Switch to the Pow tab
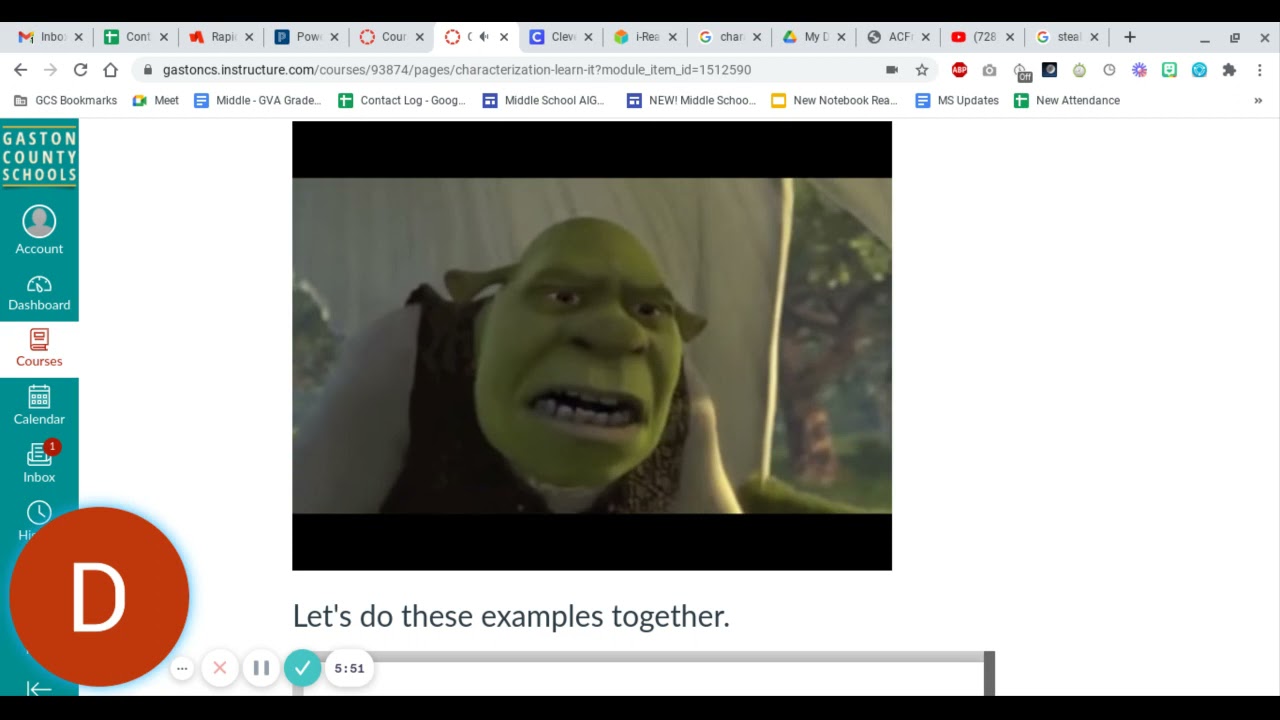Viewport: 1280px width, 720px height. pos(305,37)
